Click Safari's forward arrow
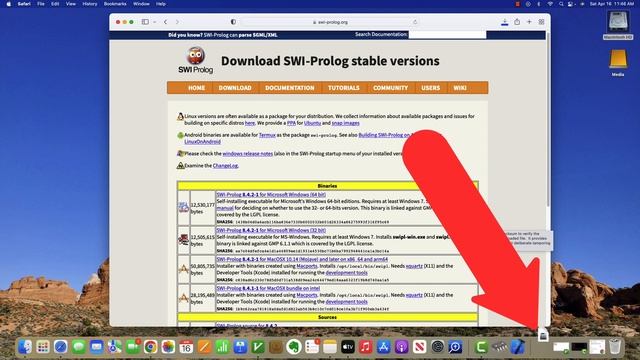 [x=177, y=22]
